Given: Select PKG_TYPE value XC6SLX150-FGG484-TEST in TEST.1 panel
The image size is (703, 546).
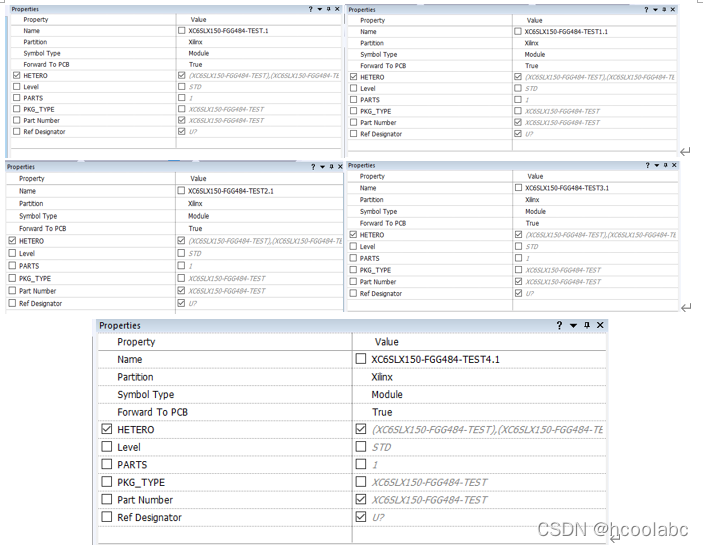Looking at the screenshot, I should 226,109.
